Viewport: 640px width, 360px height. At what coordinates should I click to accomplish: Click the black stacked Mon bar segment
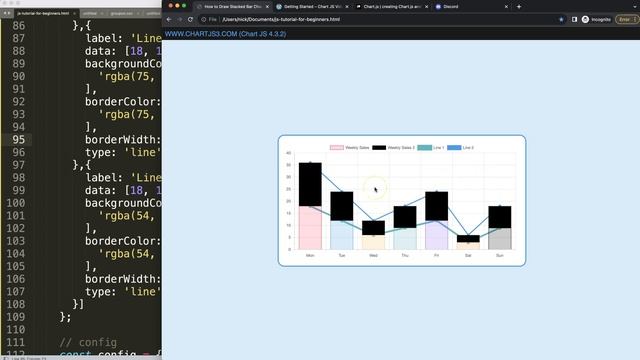[x=310, y=184]
